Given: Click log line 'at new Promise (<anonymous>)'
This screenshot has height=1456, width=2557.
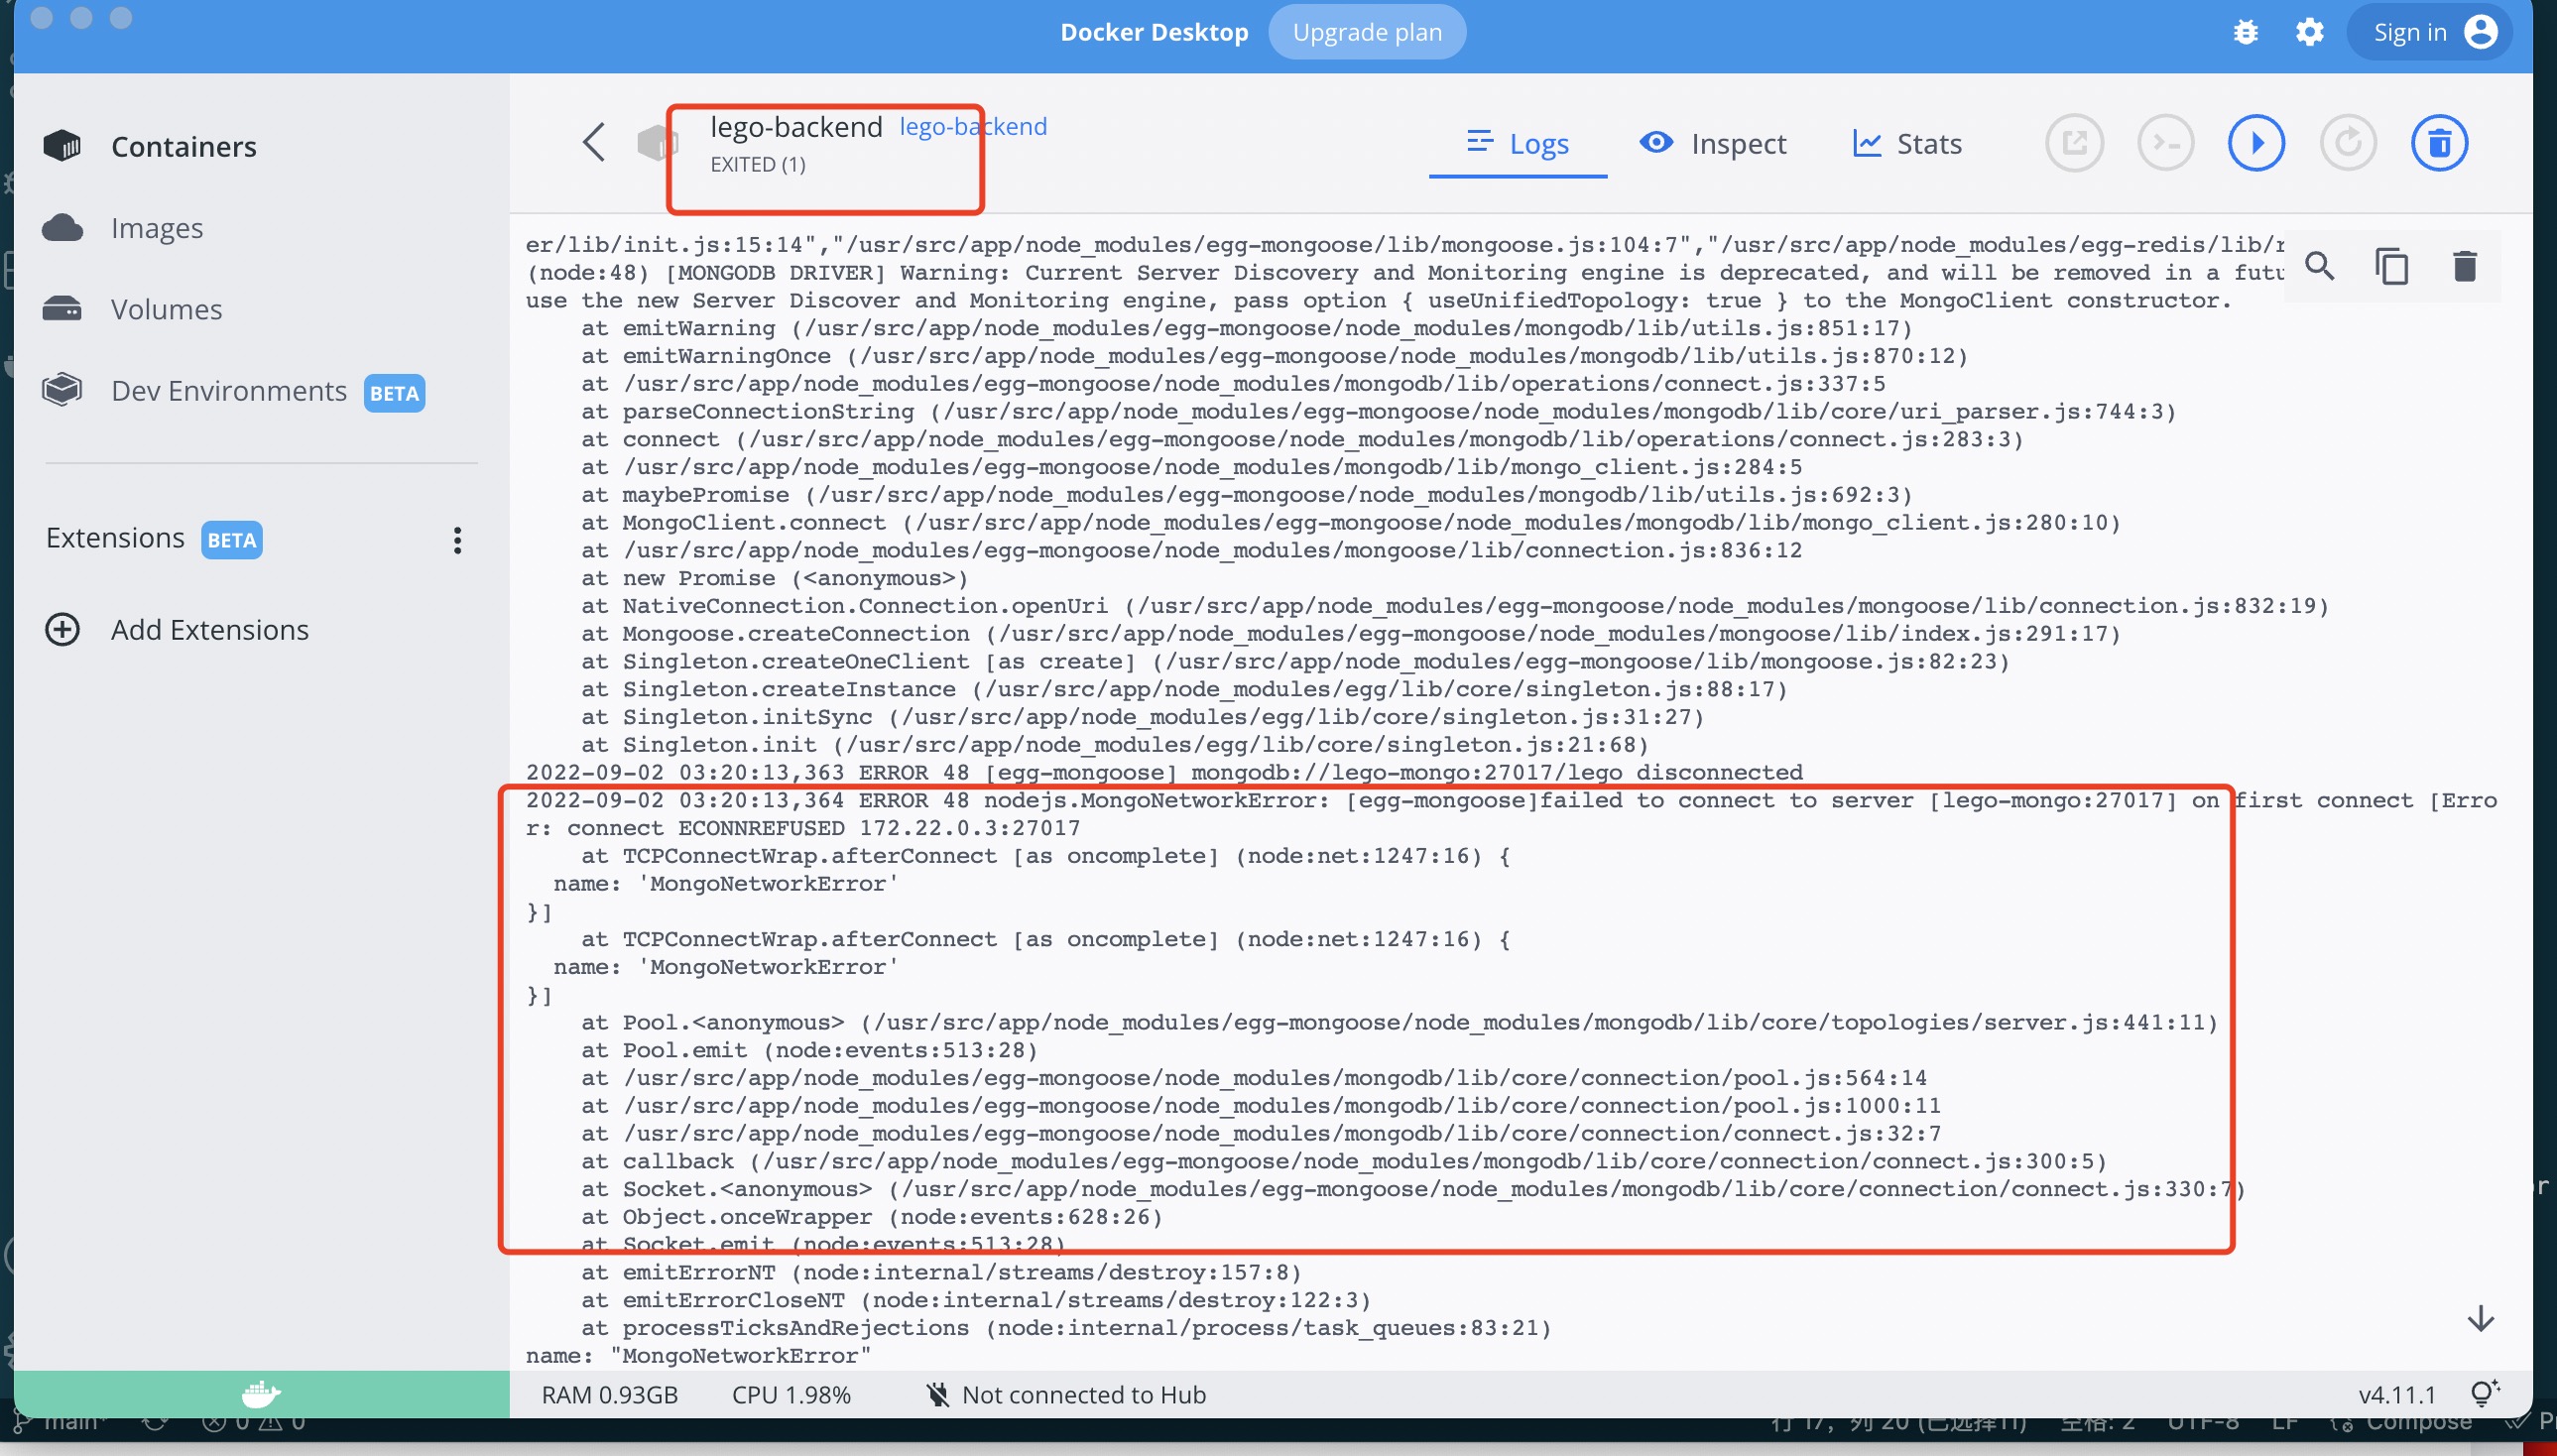Looking at the screenshot, I should point(775,578).
